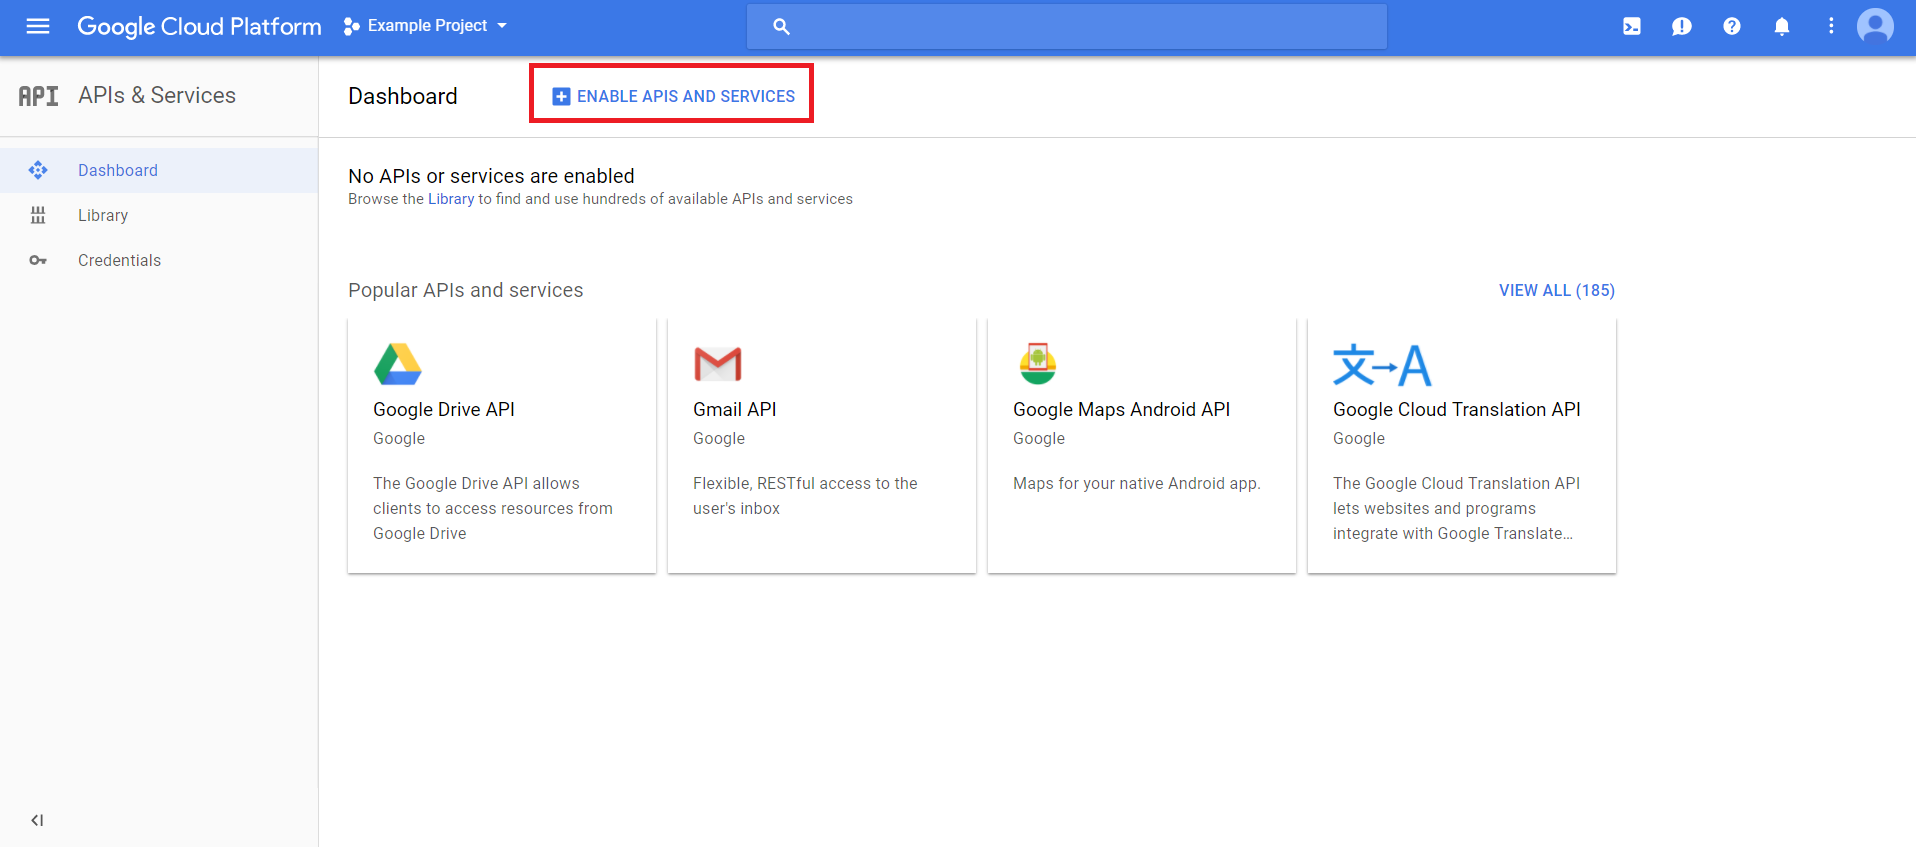Open the Google Drive API card

tap(502, 446)
